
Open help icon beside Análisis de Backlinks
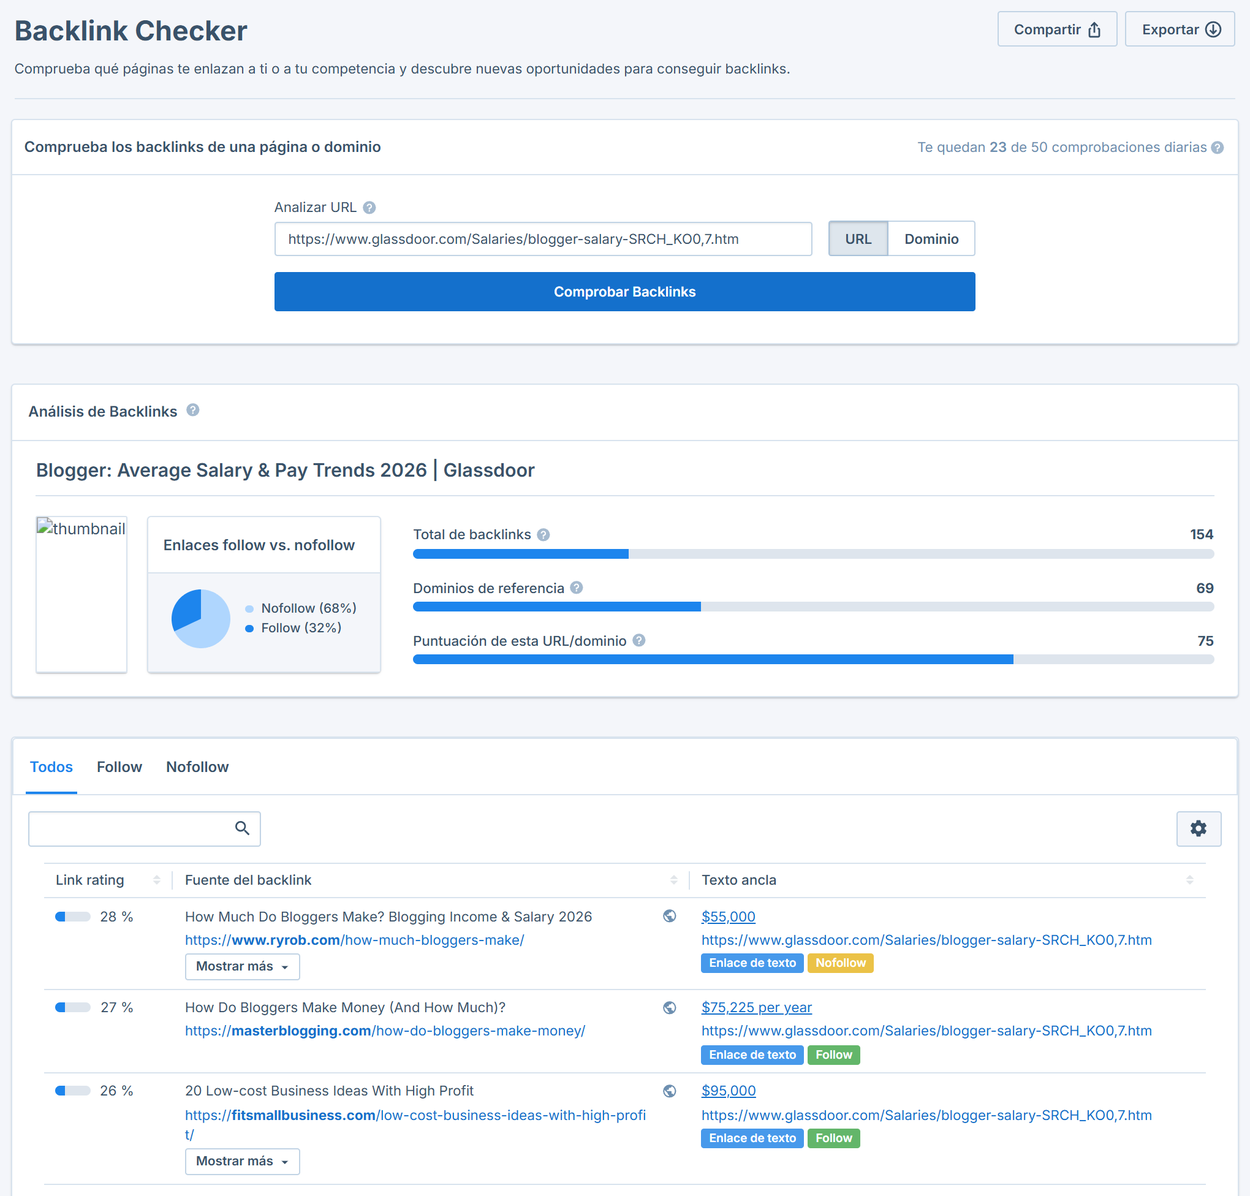(x=193, y=410)
